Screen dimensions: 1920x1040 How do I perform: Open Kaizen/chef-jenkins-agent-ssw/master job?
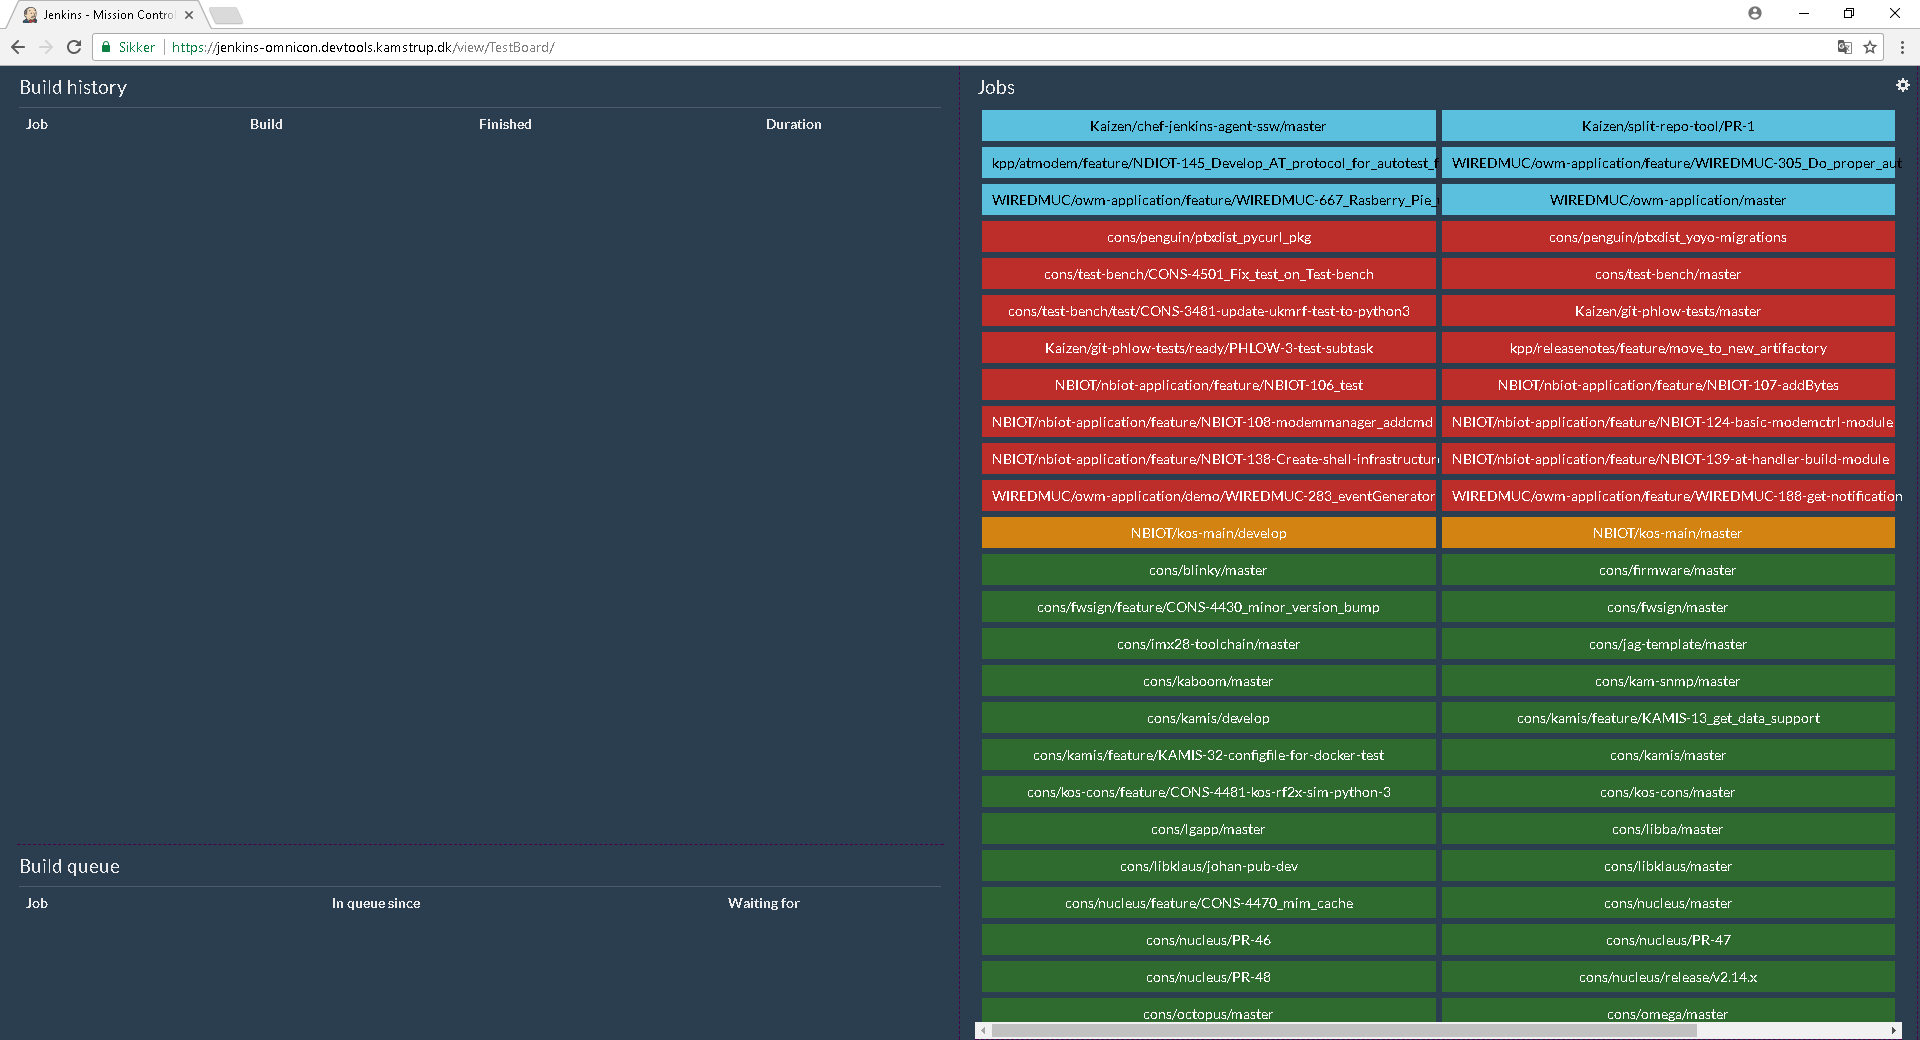1208,126
